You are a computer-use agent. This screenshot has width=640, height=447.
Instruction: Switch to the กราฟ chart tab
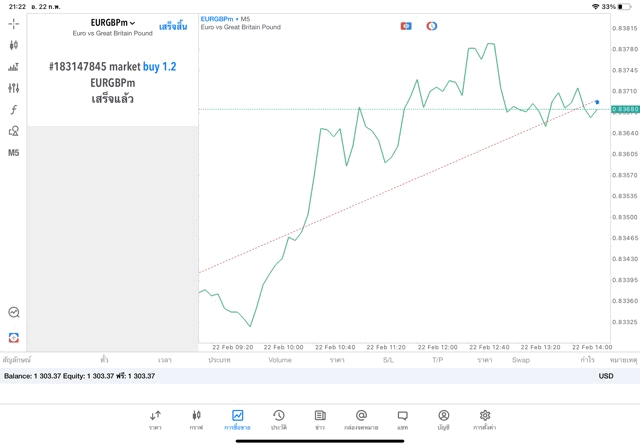point(196,420)
